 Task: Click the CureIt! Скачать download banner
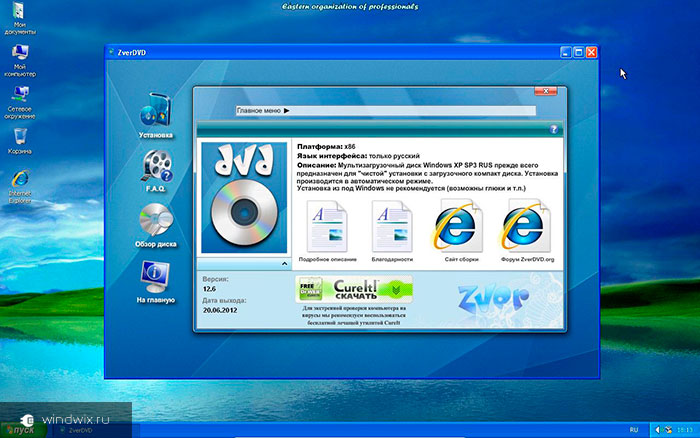click(x=353, y=290)
